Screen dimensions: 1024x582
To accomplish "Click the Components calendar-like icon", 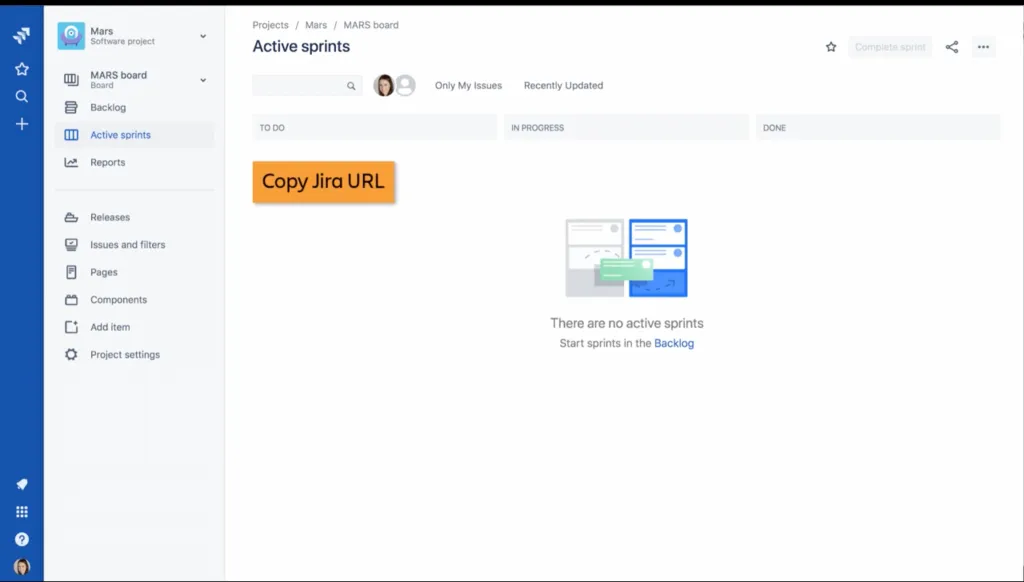I will coord(71,299).
